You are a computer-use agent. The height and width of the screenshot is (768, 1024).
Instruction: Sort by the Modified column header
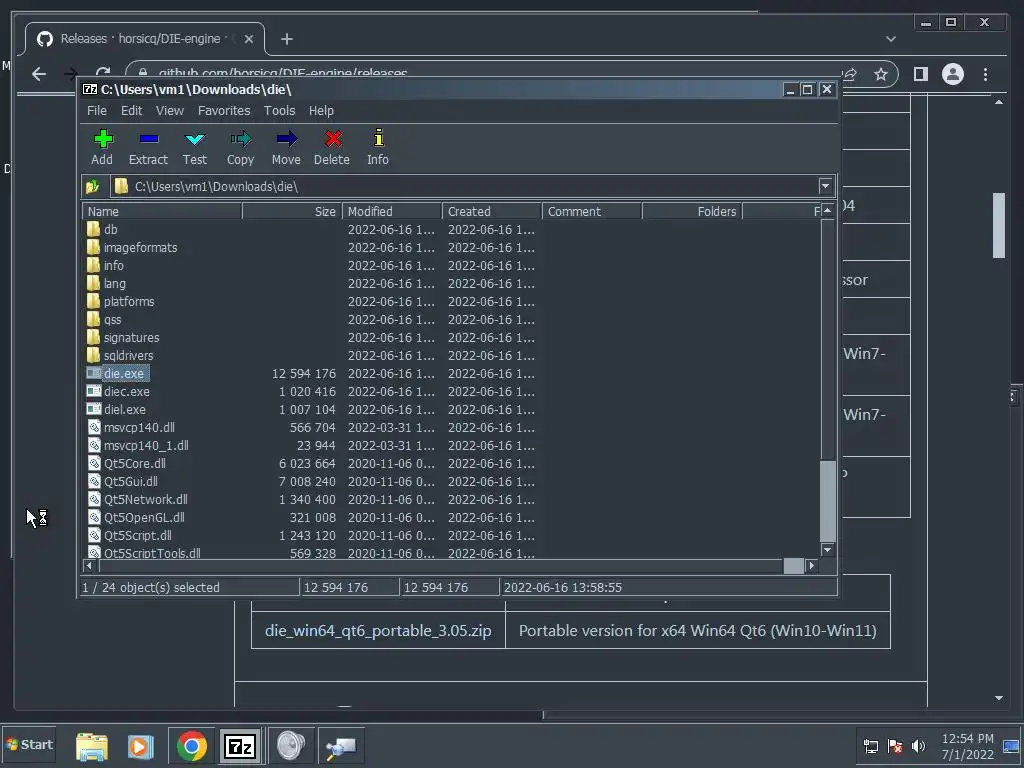[x=392, y=211]
